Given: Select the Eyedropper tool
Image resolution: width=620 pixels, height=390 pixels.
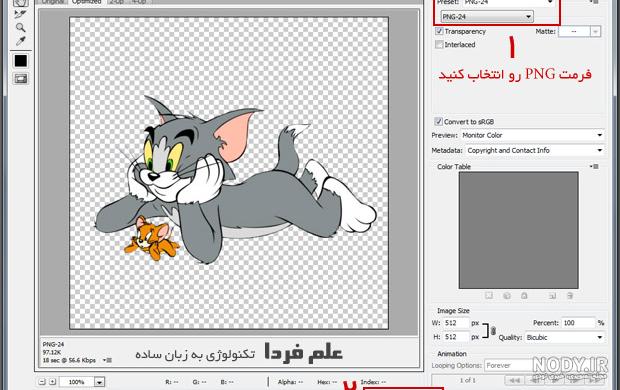Looking at the screenshot, I should tap(20, 41).
